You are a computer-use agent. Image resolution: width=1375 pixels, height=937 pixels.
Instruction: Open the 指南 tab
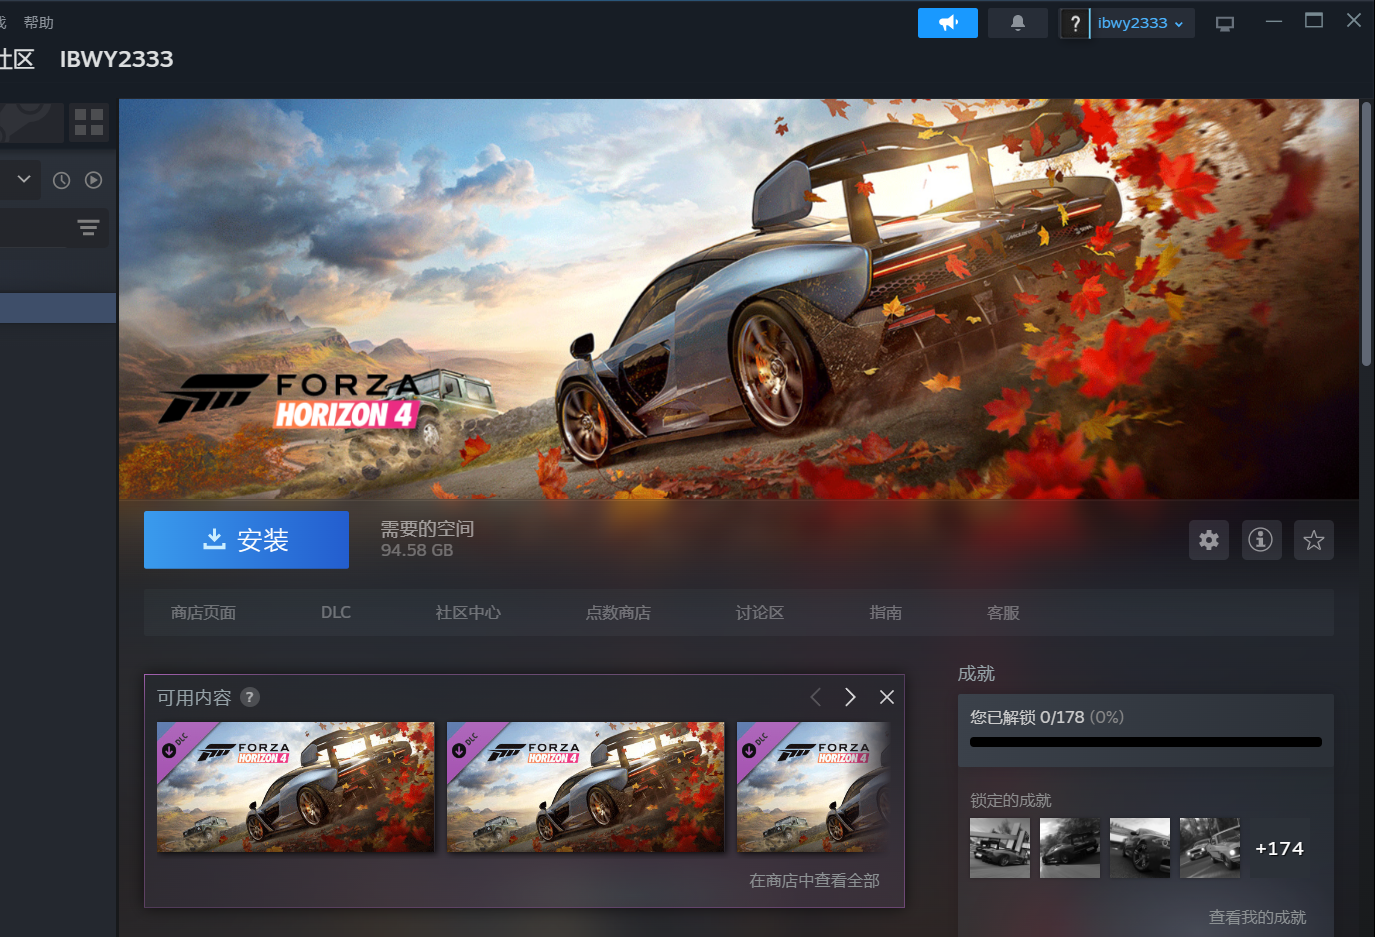click(886, 613)
